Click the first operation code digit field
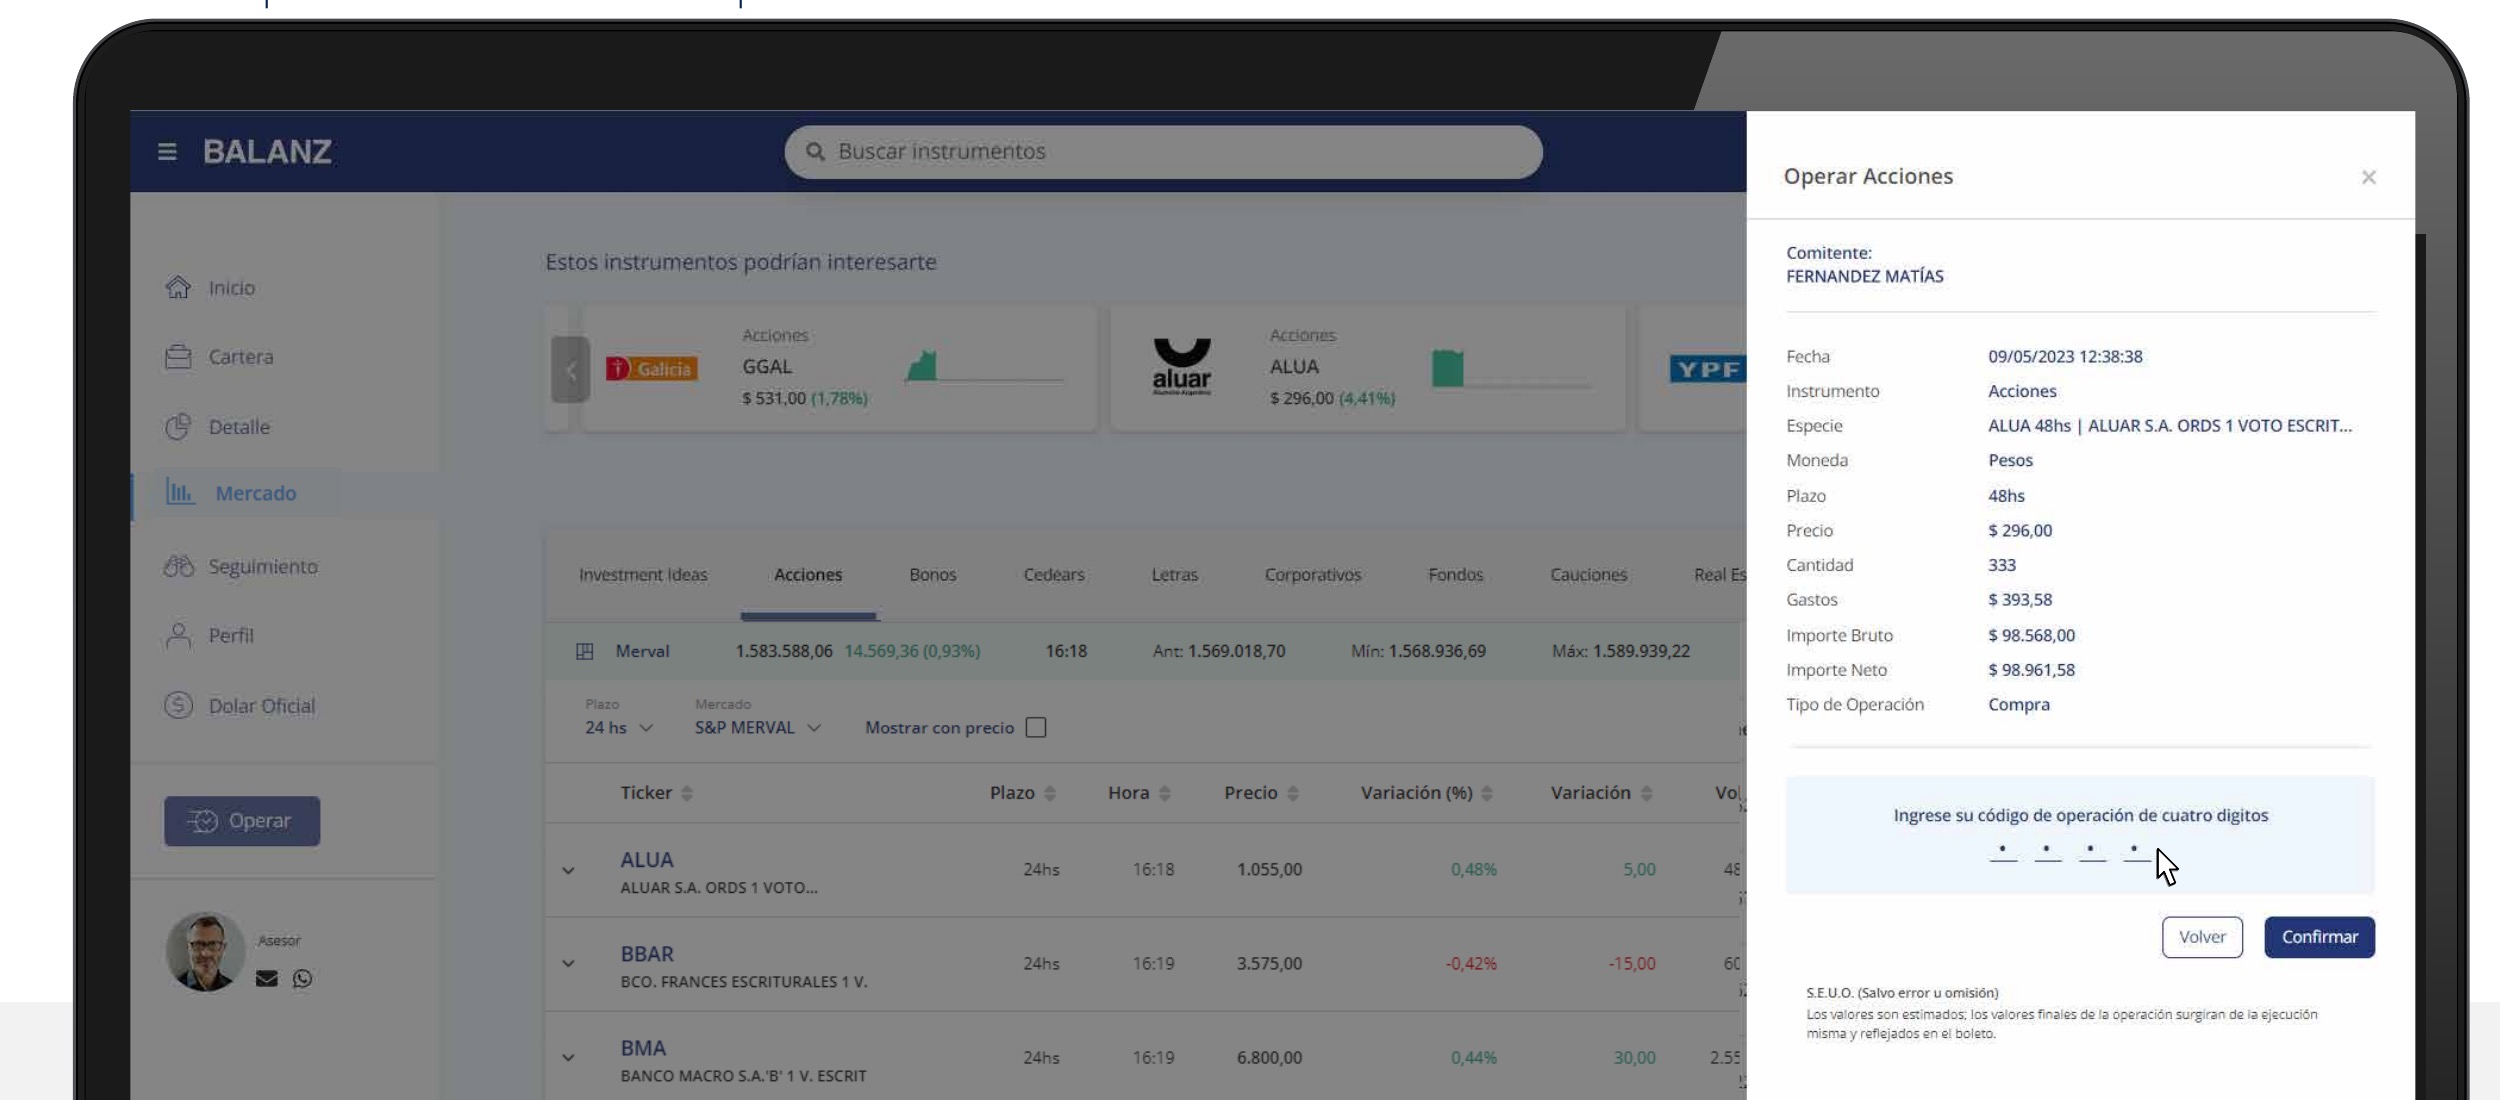 pyautogui.click(x=2003, y=851)
